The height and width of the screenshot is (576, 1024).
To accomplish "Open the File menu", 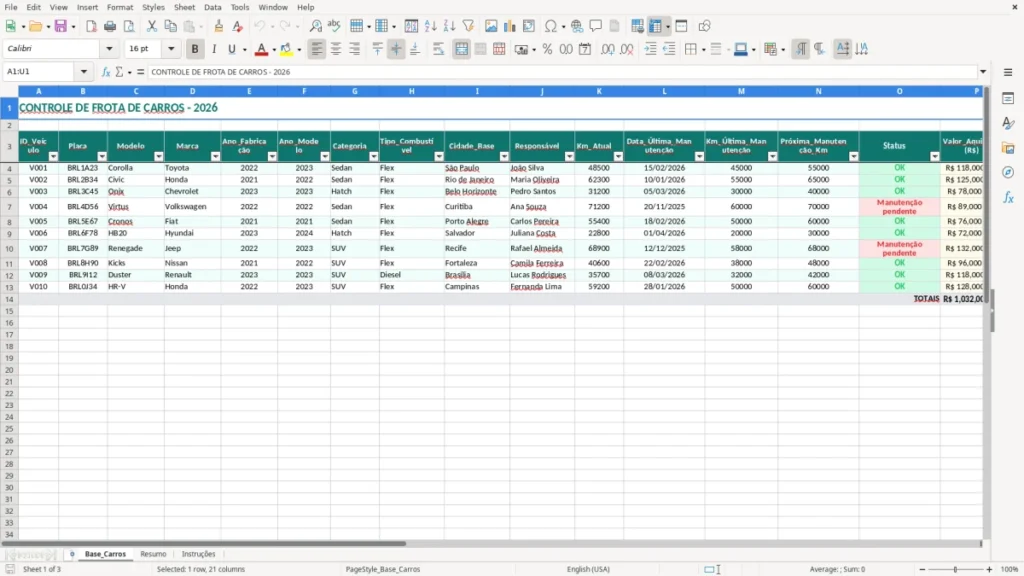I will pos(11,7).
